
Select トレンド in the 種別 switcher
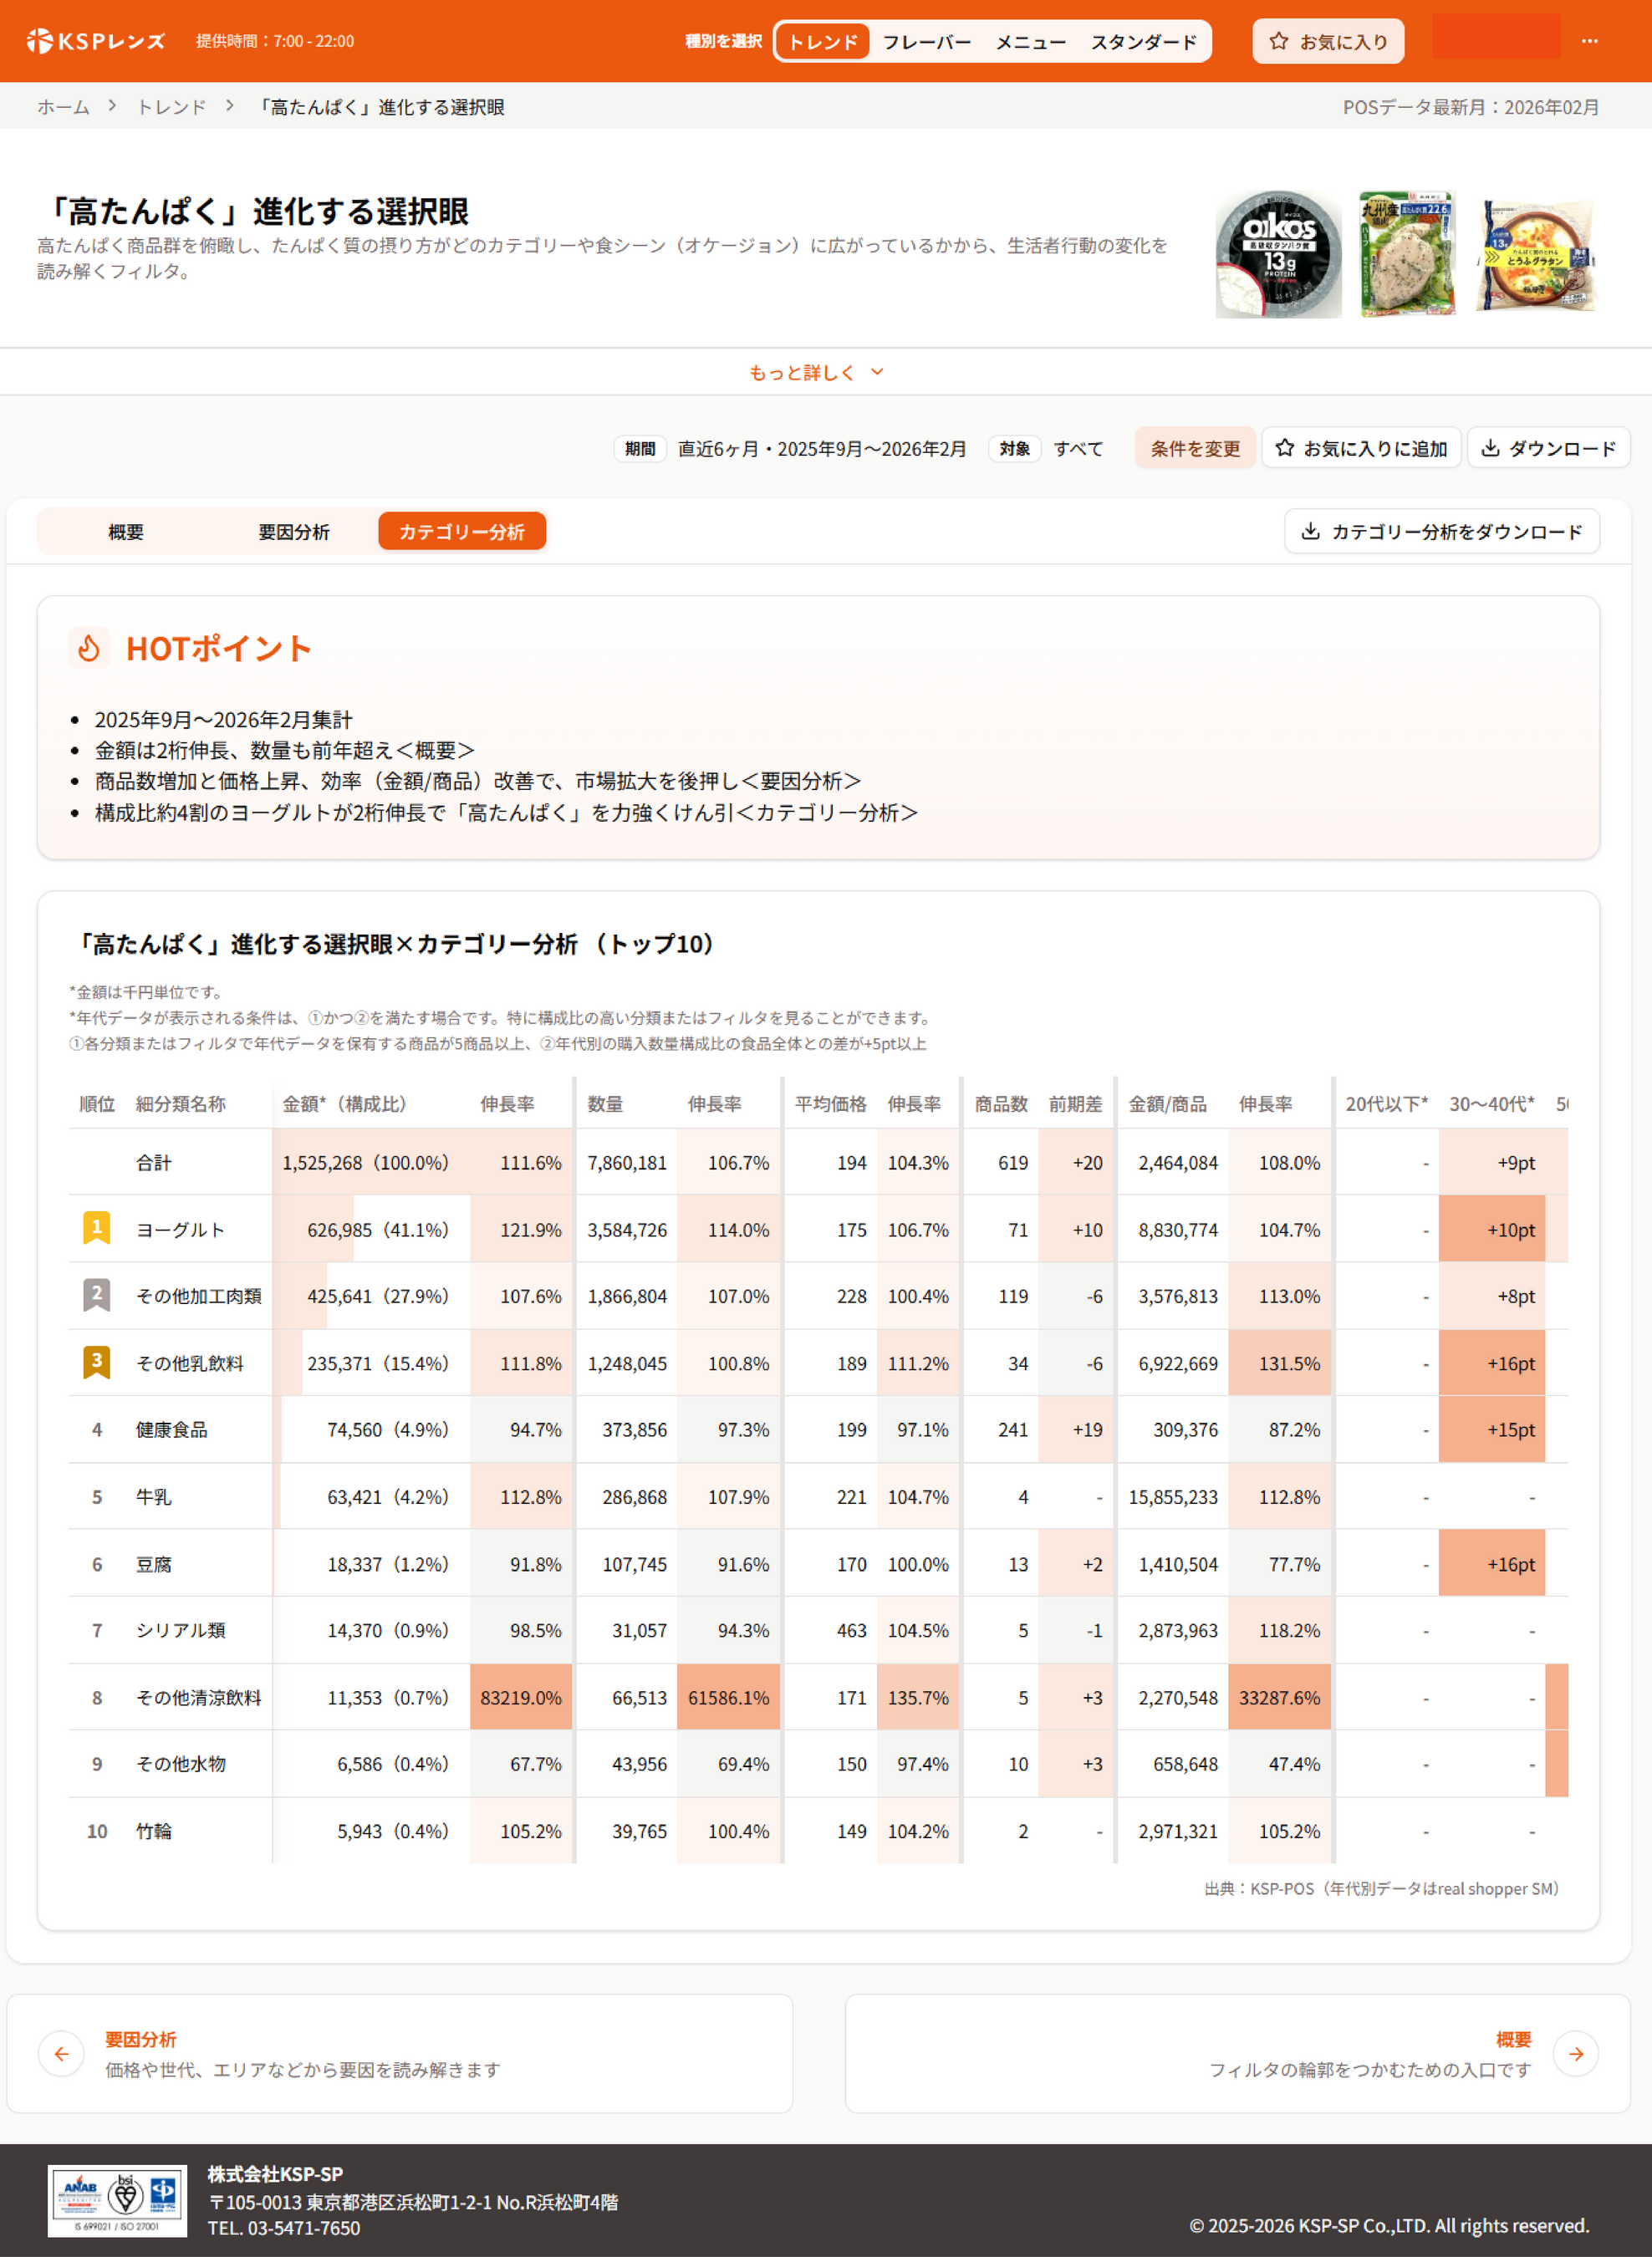click(822, 42)
